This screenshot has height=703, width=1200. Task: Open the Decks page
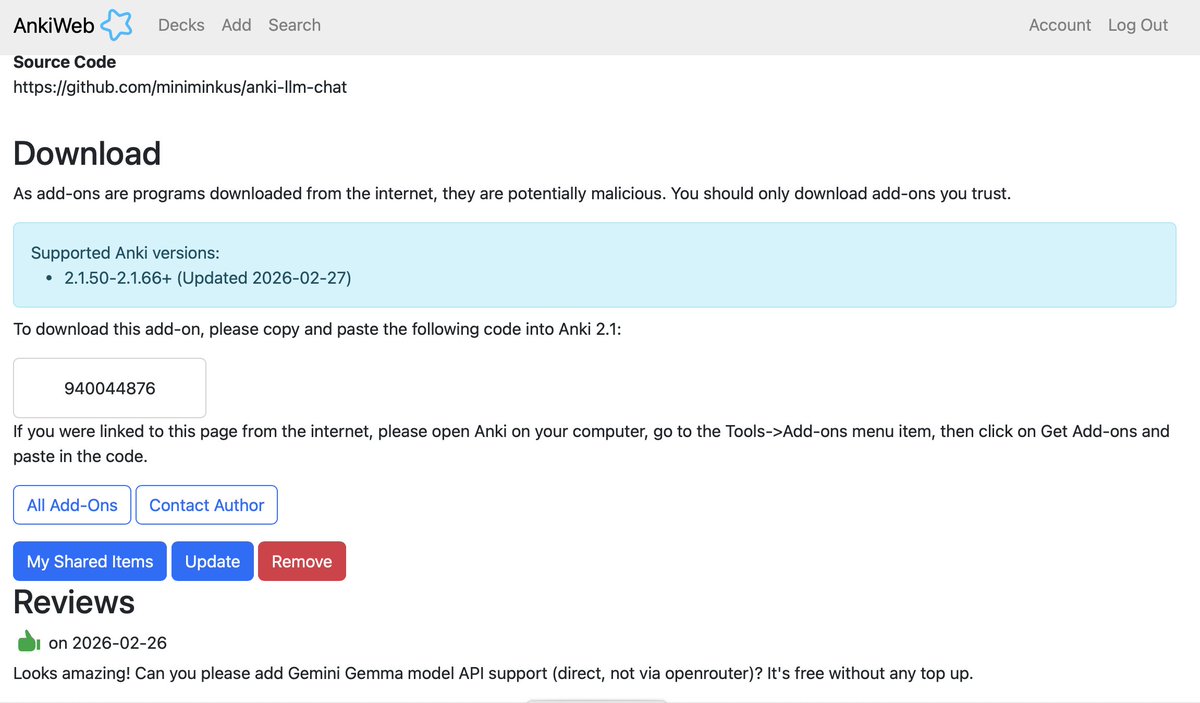(181, 25)
